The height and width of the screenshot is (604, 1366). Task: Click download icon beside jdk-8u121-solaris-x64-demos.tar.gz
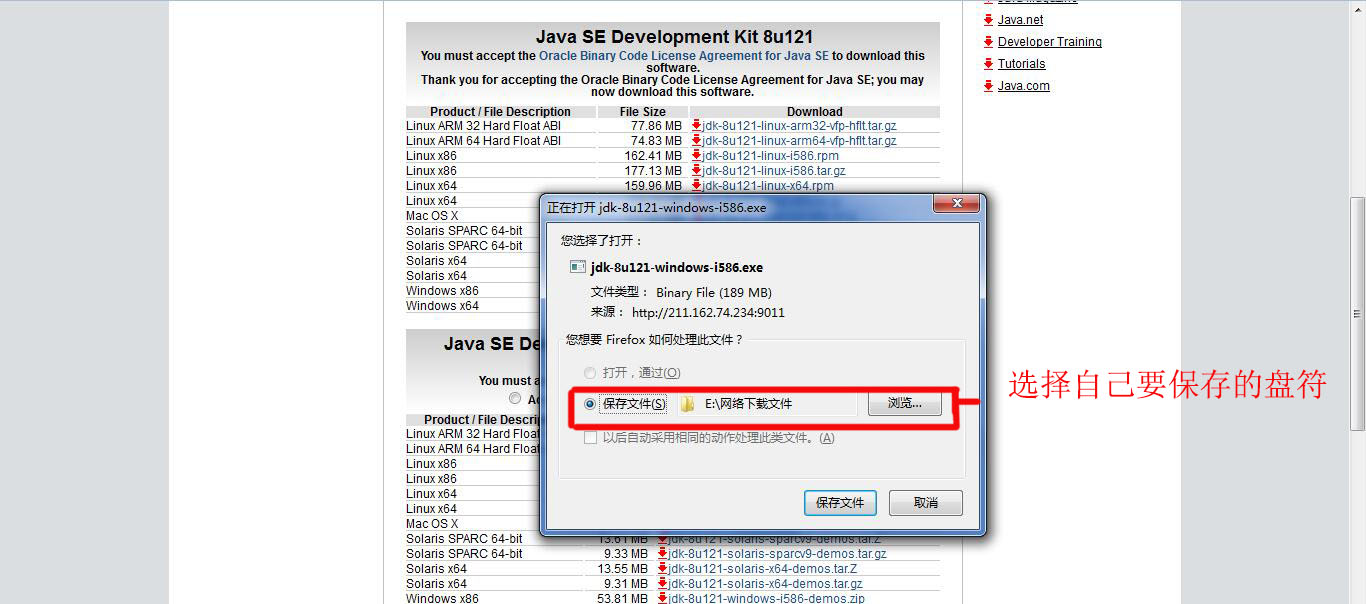(x=662, y=583)
